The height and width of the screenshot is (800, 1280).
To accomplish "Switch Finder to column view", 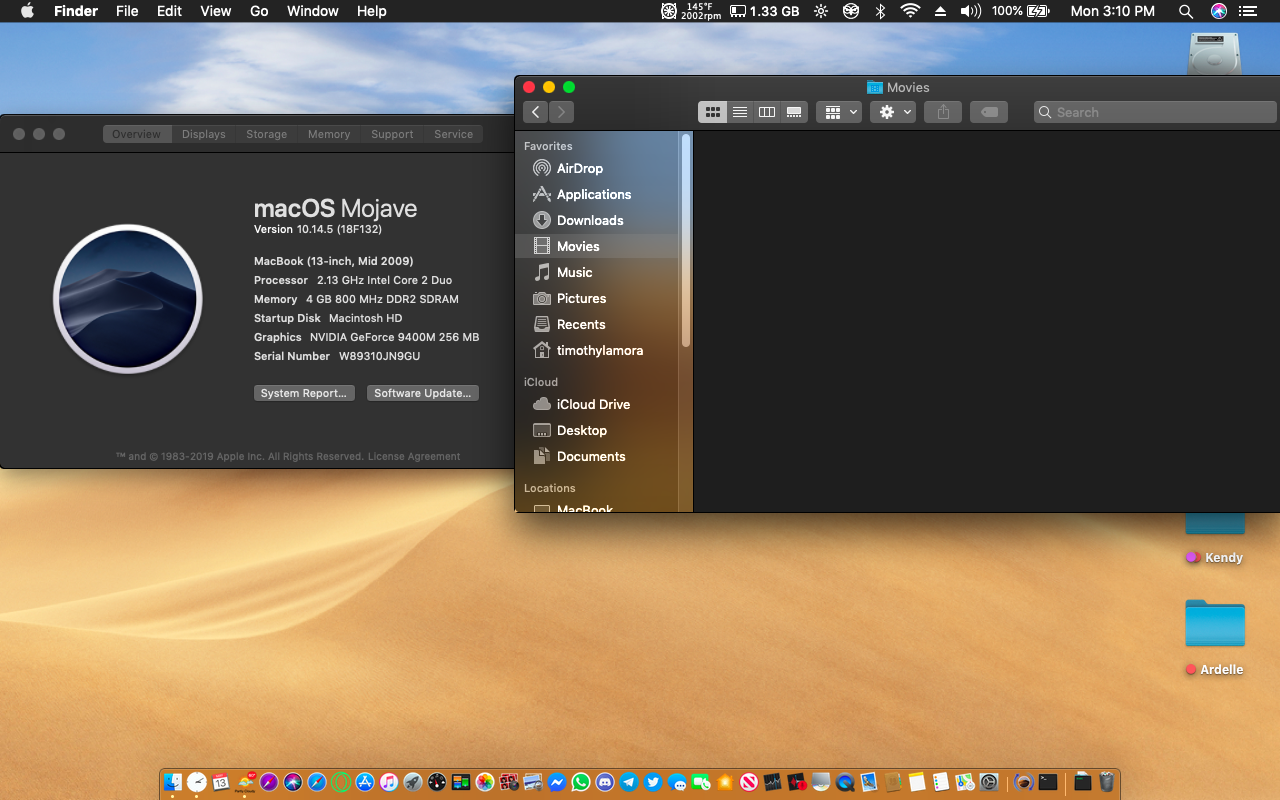I will [x=767, y=112].
